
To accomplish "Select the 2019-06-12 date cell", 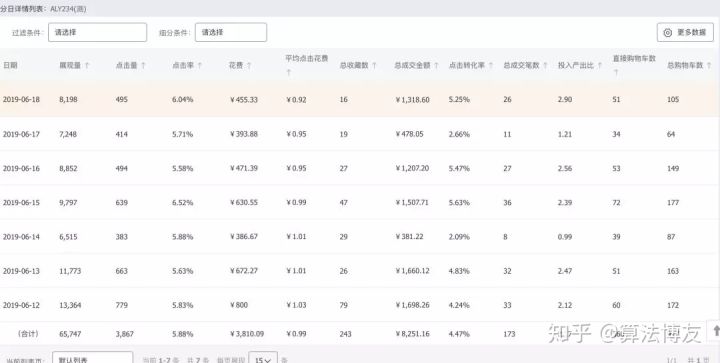I will (x=21, y=305).
